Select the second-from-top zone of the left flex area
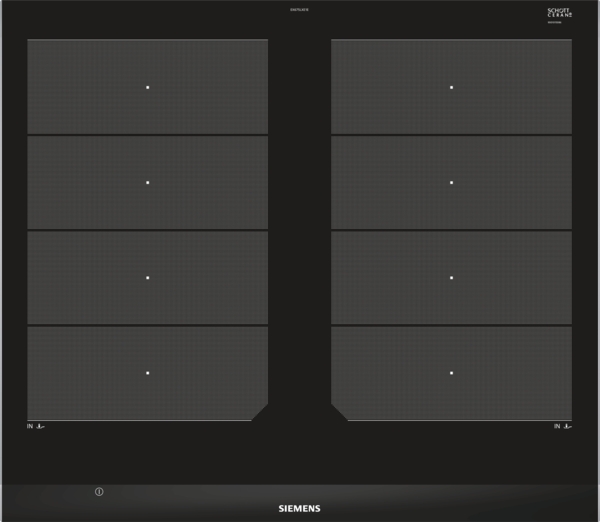This screenshot has height=522, width=600. (x=147, y=183)
